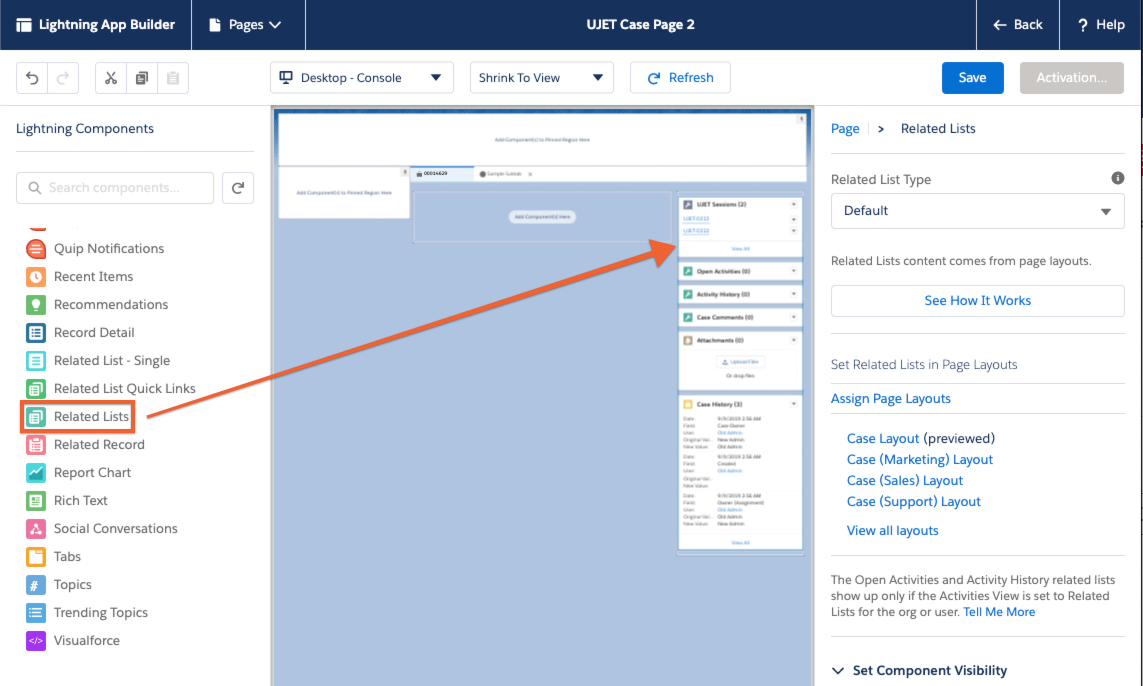The image size is (1143, 686).
Task: Select the Report Chart component icon
Action: [36, 473]
